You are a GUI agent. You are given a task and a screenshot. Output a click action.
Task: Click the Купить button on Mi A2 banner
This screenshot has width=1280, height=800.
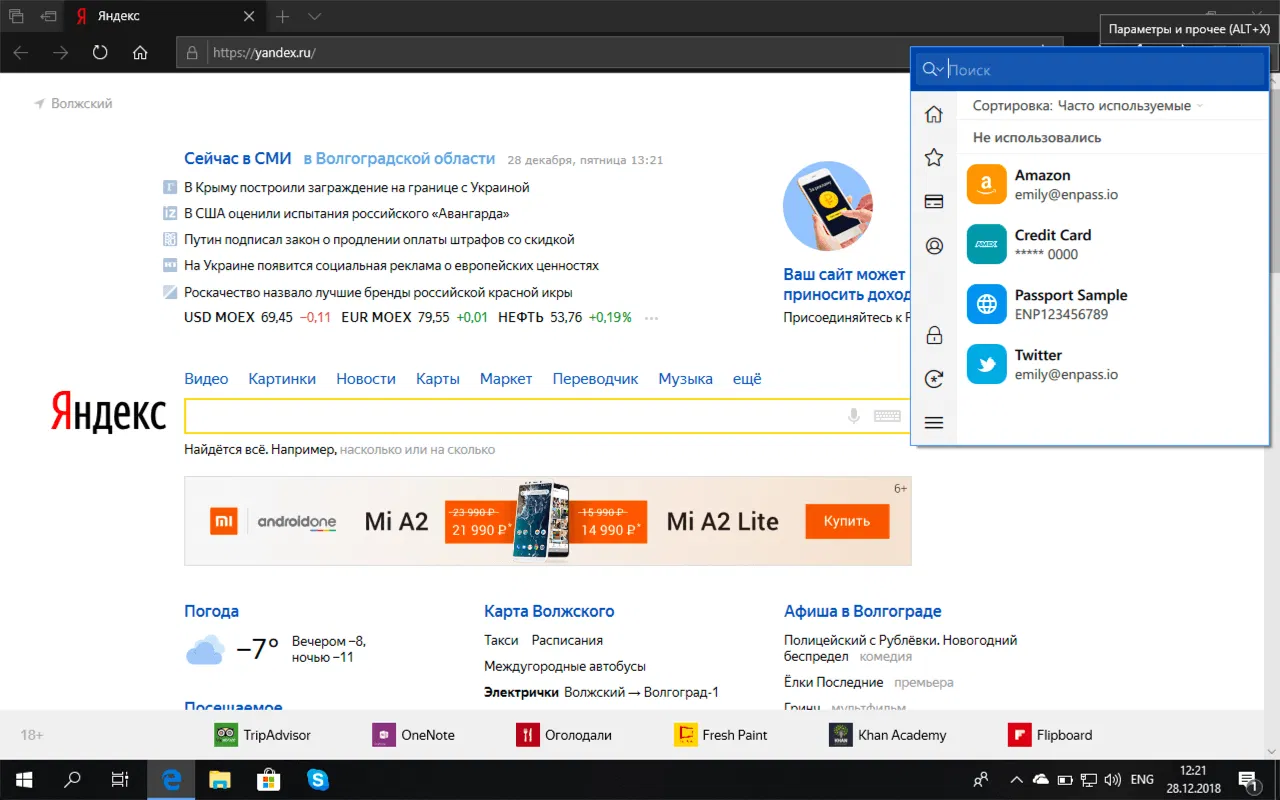coord(846,521)
